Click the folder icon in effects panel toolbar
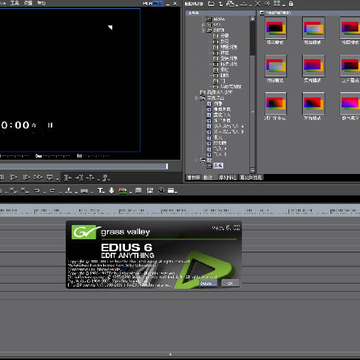This screenshot has width=360, height=360. click(211, 4)
